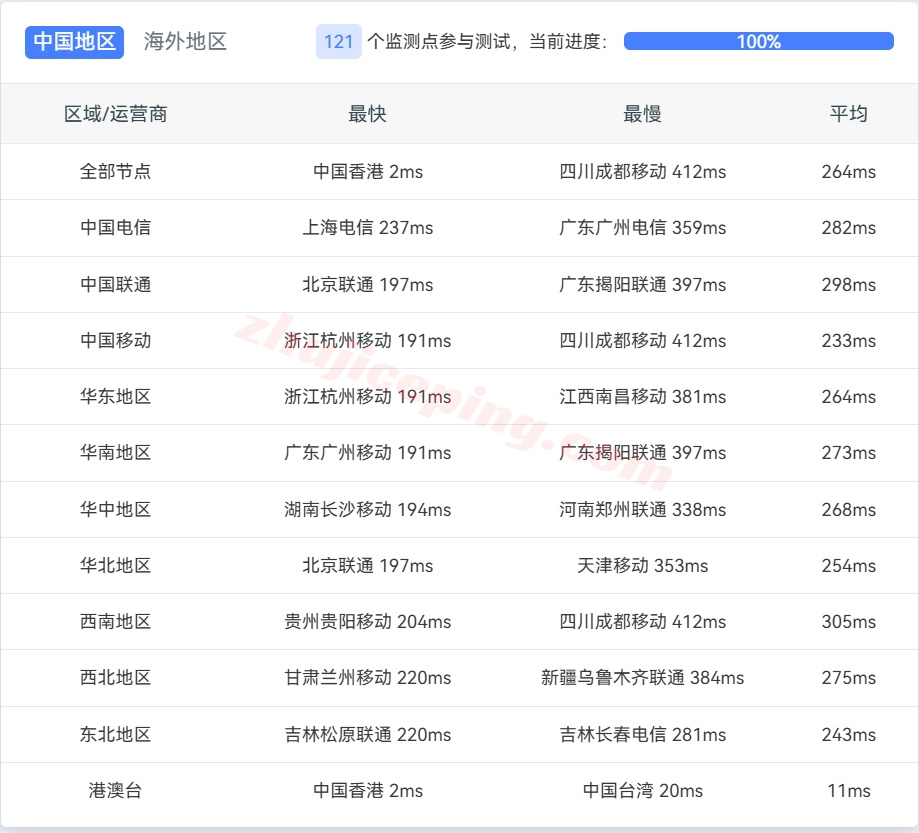Select the 东北地区 row label
919x833 pixels.
(115, 735)
